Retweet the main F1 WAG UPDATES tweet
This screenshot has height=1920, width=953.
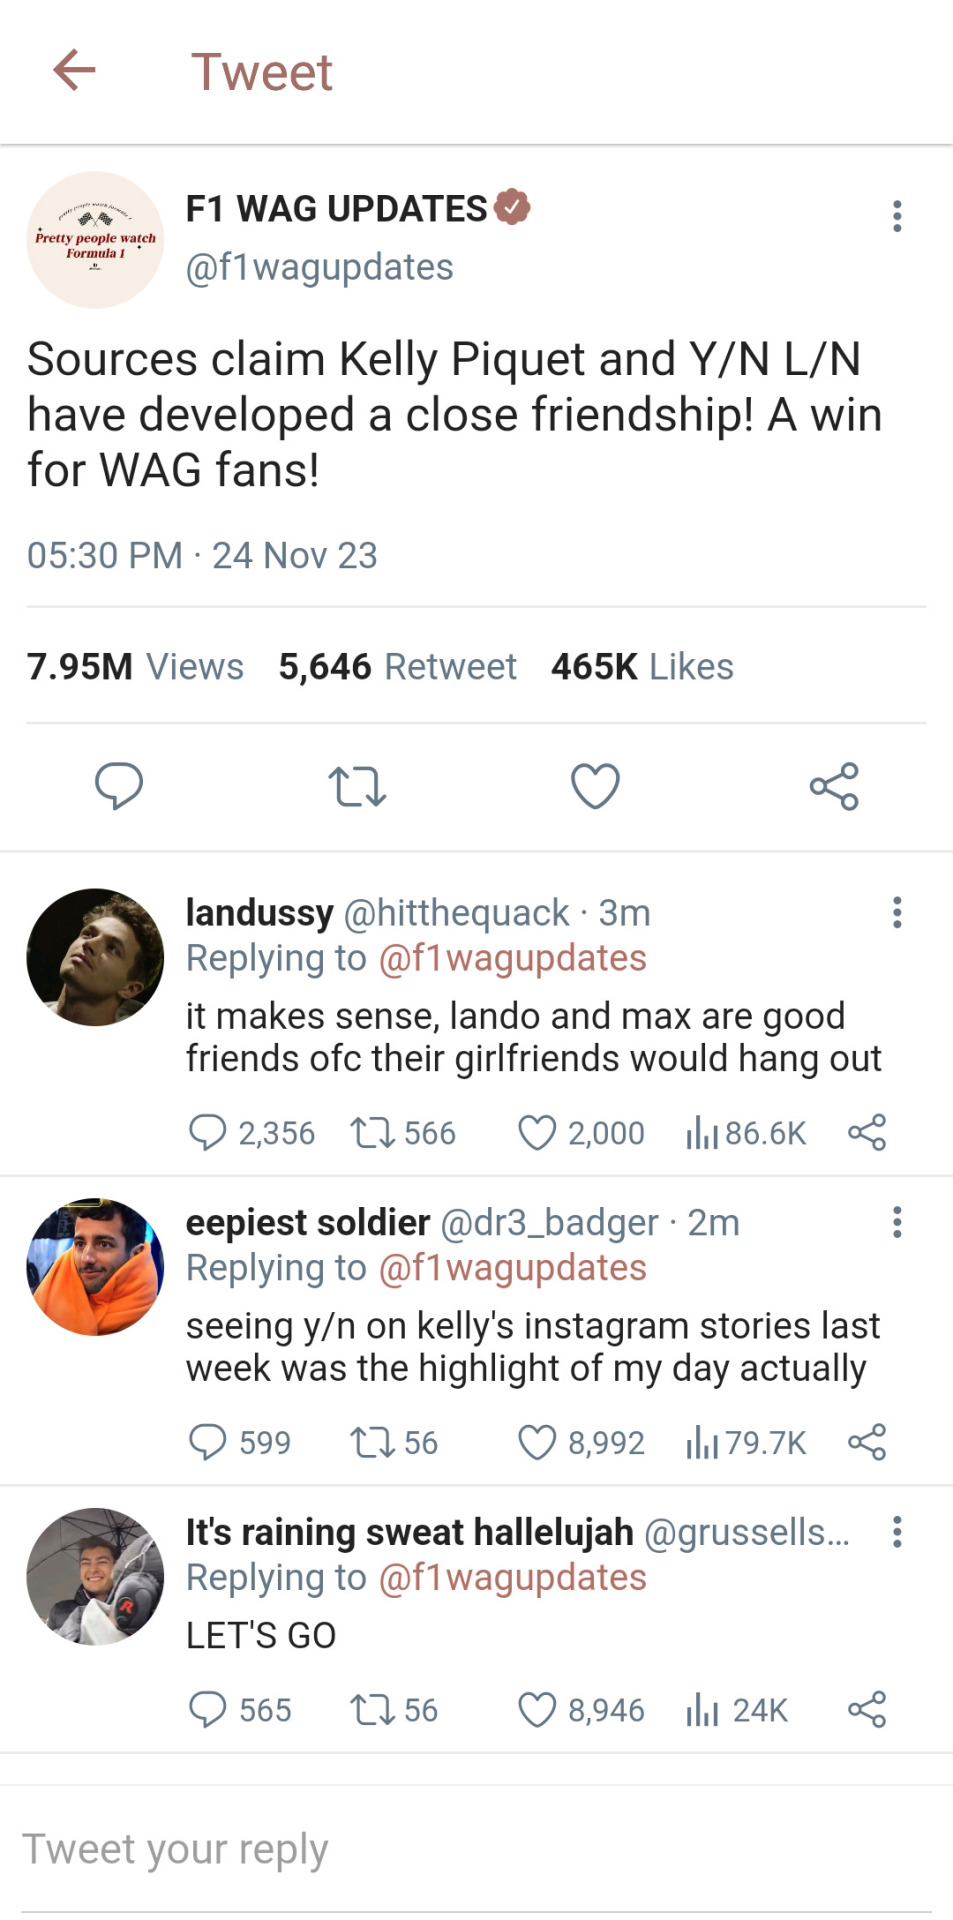pyautogui.click(x=357, y=786)
